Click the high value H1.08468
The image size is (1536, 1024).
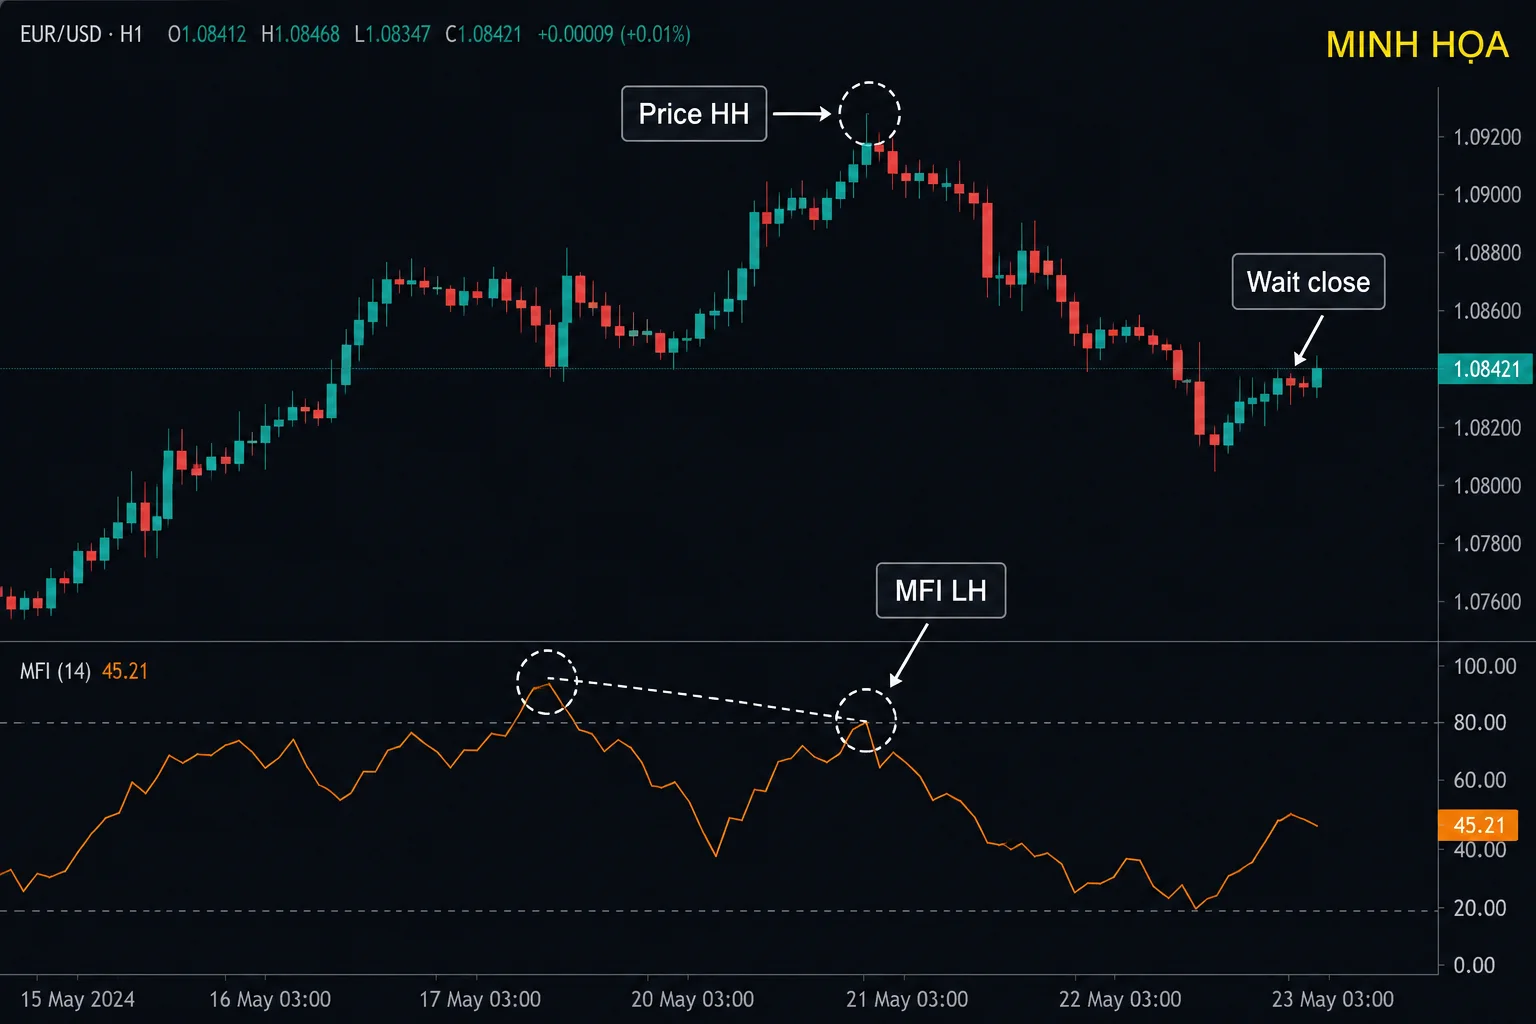coord(300,34)
